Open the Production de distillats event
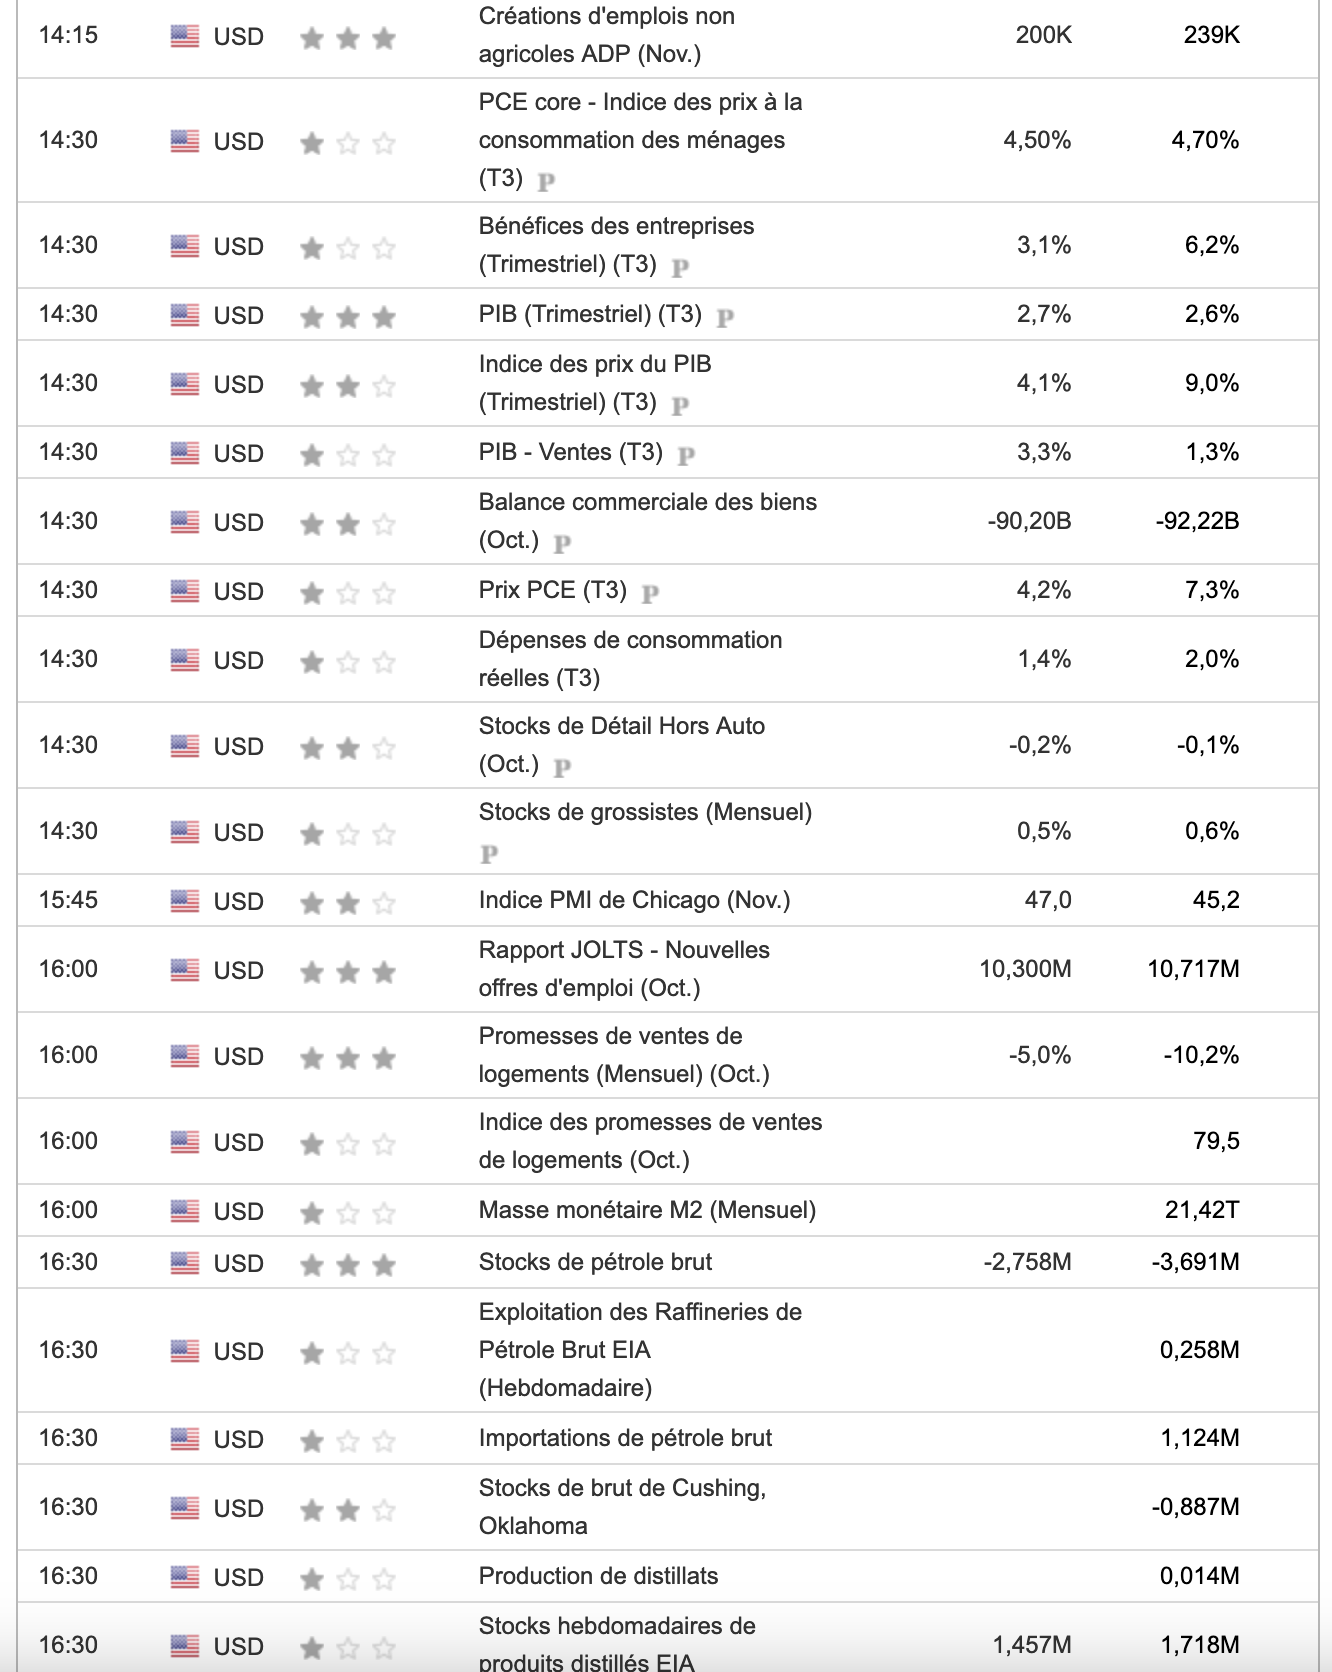The height and width of the screenshot is (1672, 1332). [x=598, y=1576]
